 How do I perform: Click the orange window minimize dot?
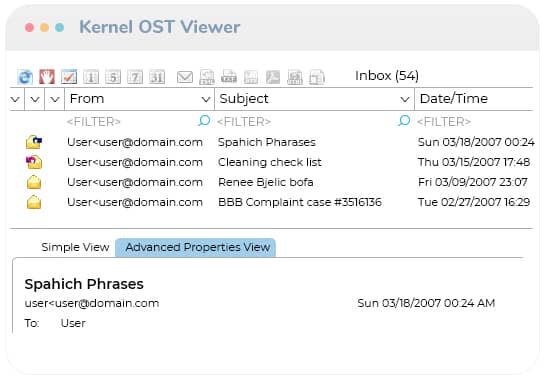tap(44, 27)
